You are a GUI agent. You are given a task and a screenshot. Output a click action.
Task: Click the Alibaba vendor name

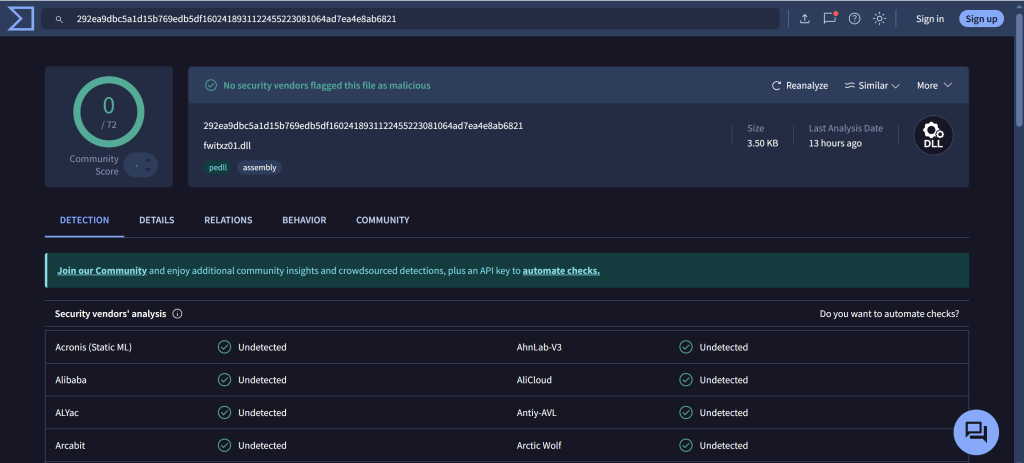click(71, 380)
